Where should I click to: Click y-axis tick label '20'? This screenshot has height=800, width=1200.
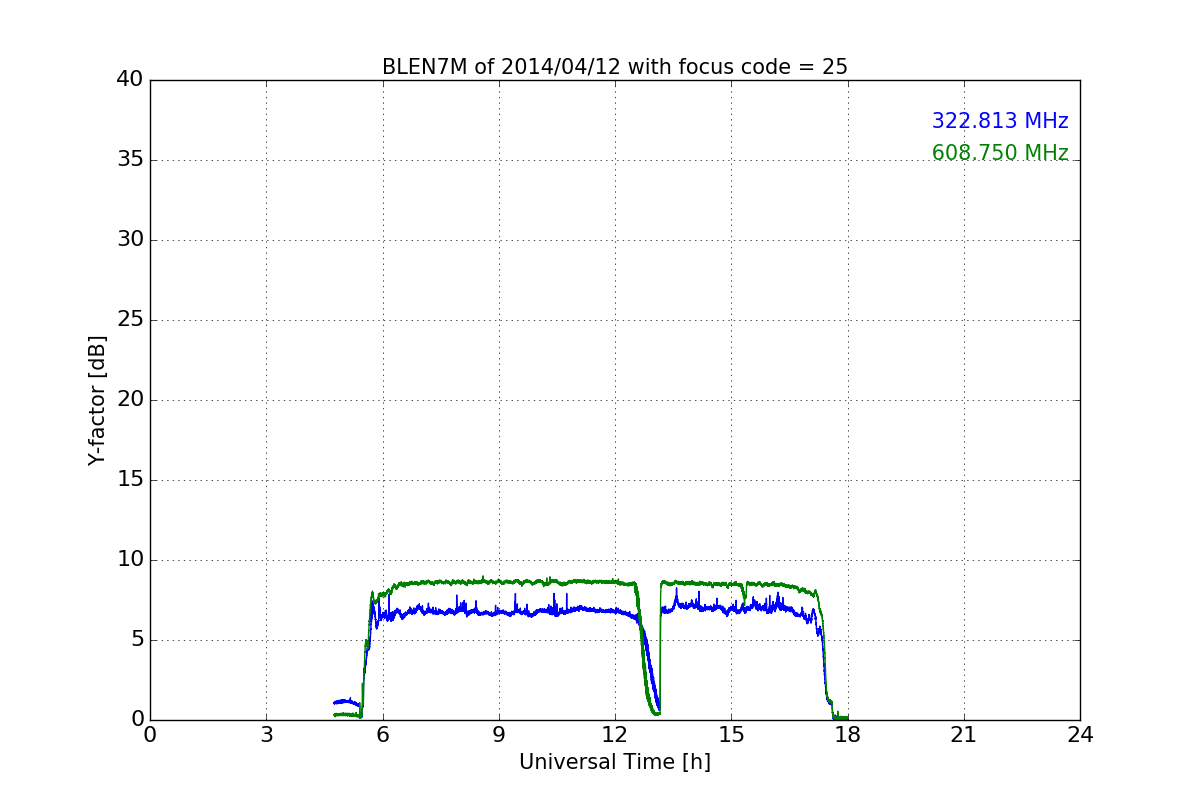point(130,400)
